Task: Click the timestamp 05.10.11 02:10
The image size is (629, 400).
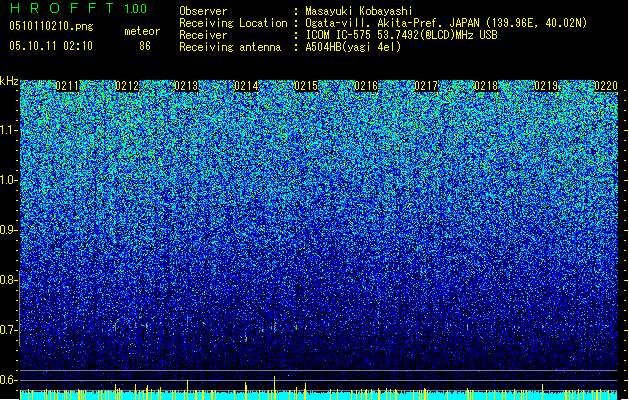Action: 51,46
